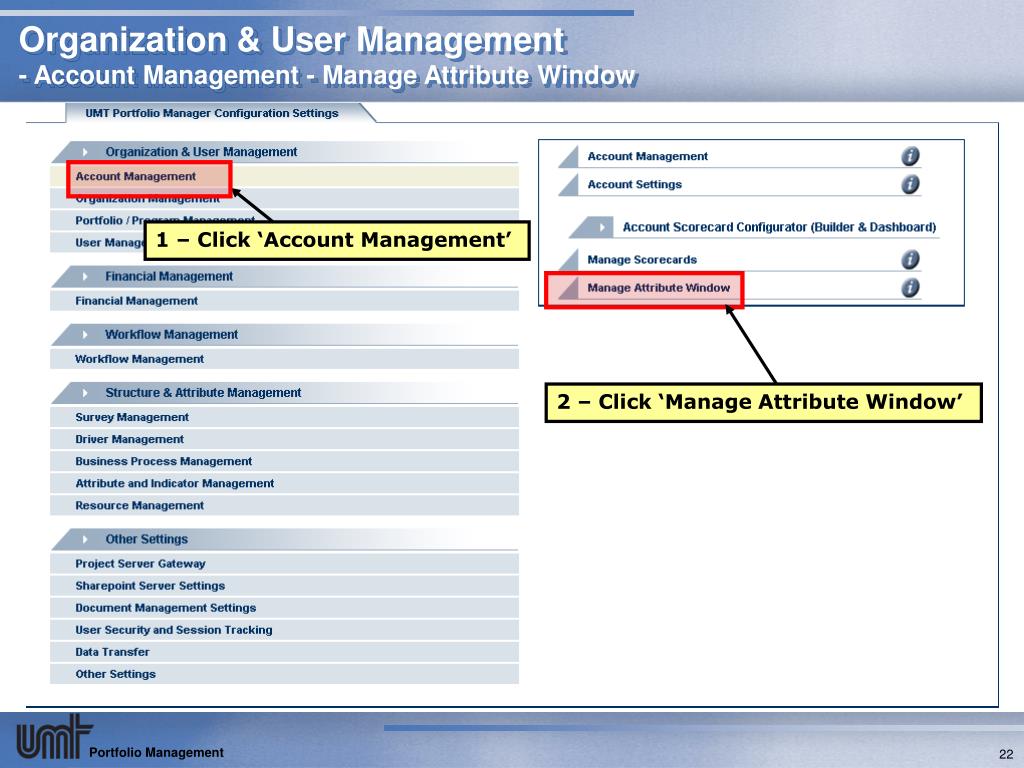Open Other Settings menu row
1024x768 pixels.
[x=284, y=675]
